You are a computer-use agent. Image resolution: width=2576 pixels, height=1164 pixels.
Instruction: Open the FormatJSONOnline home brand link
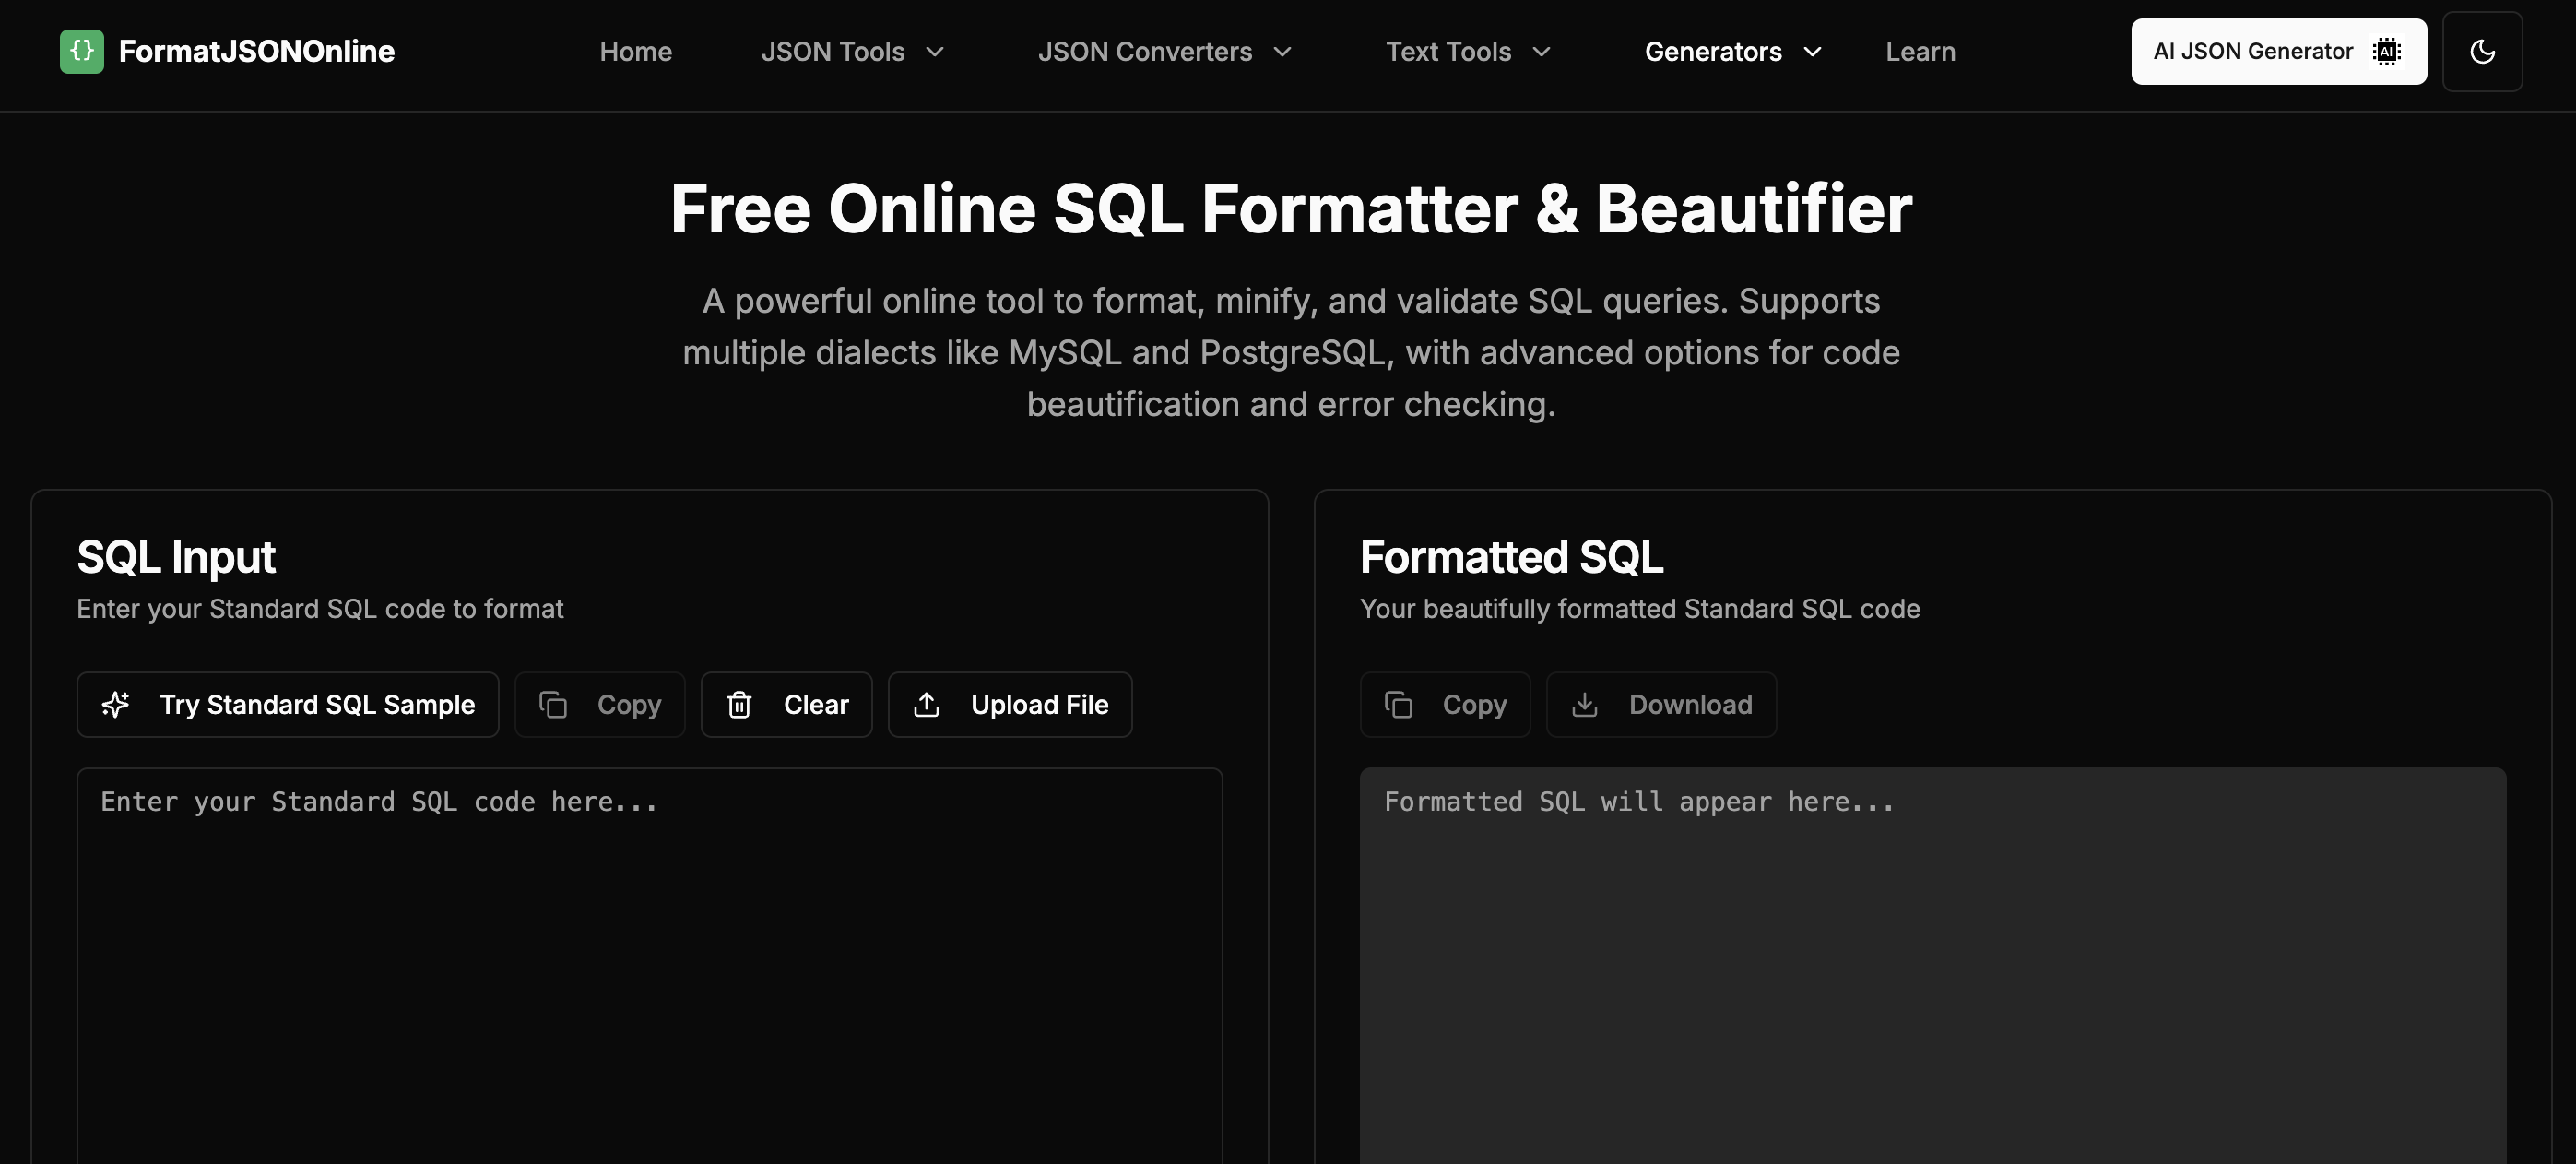[227, 51]
